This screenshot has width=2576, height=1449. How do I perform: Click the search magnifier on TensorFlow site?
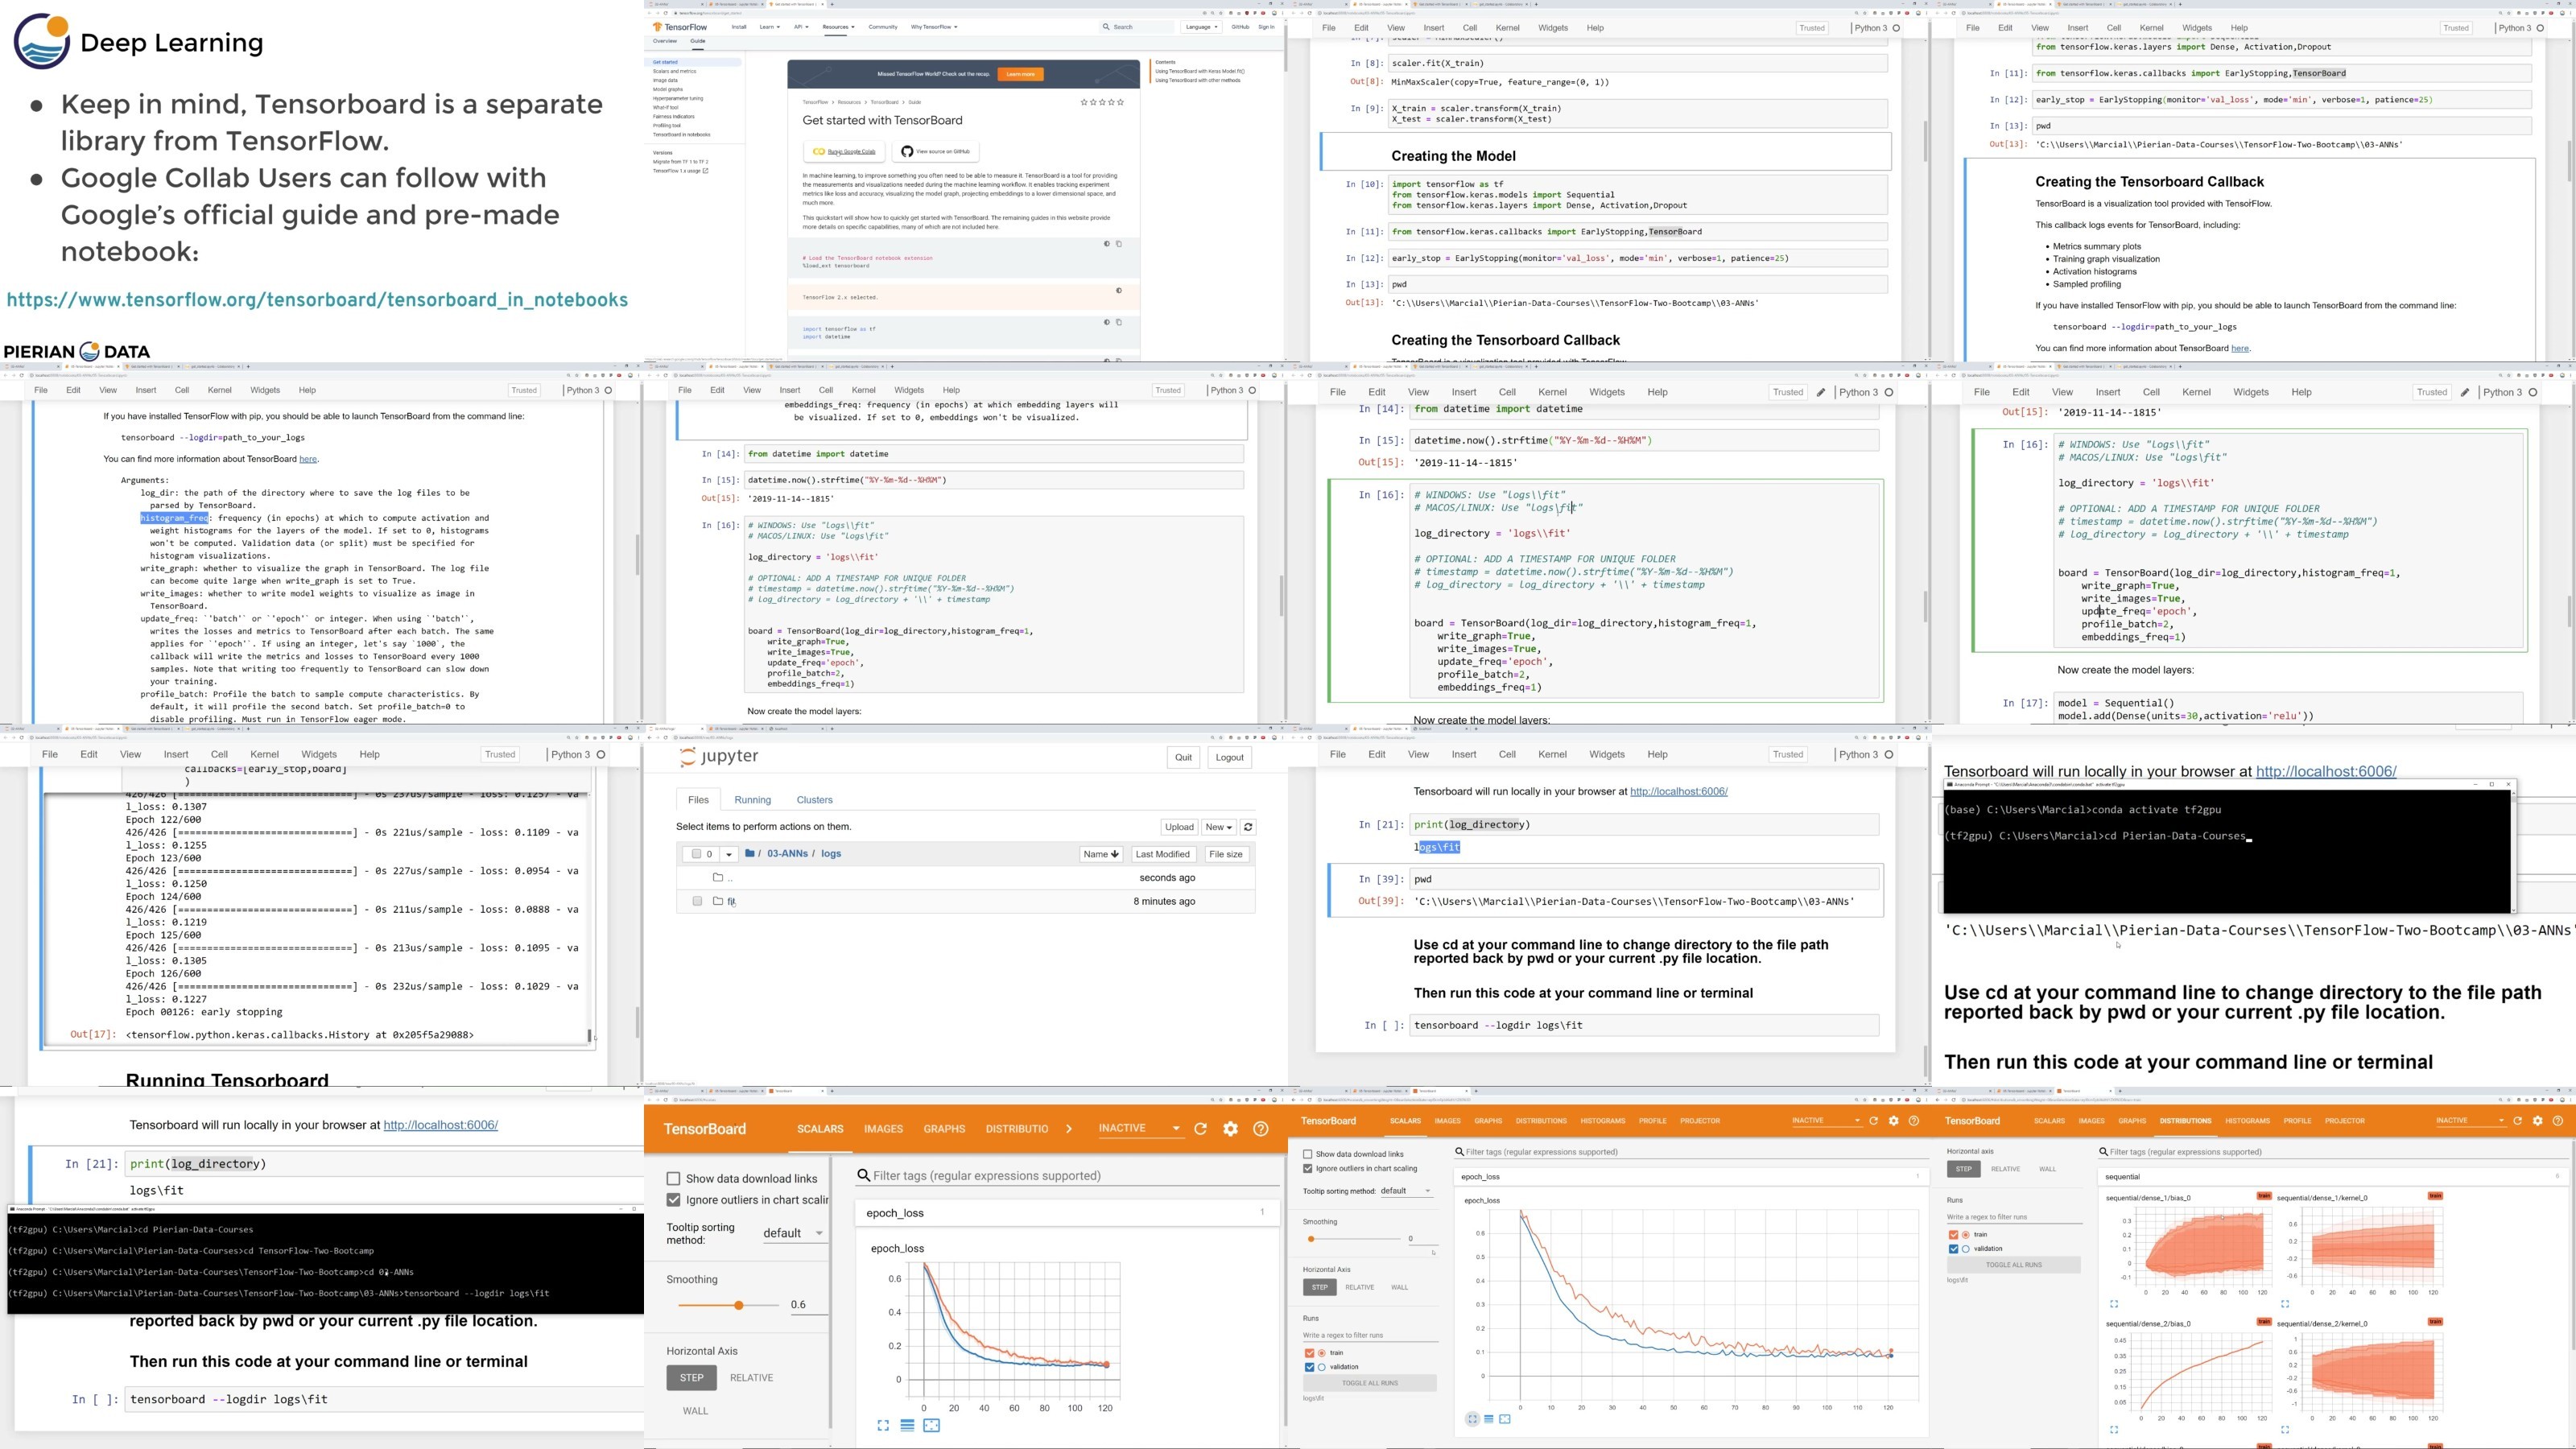click(1106, 27)
